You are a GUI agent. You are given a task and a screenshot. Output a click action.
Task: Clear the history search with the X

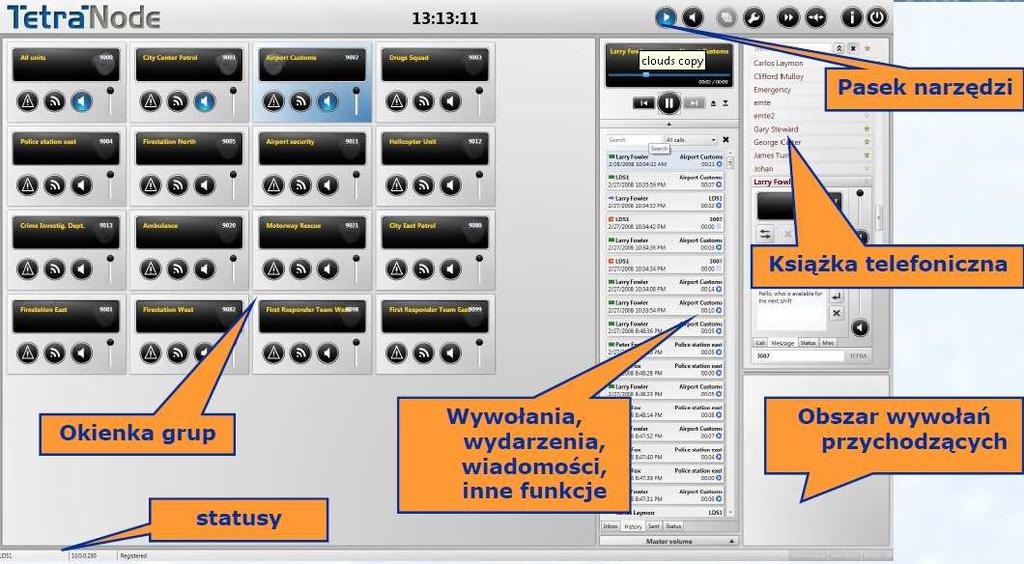click(726, 140)
